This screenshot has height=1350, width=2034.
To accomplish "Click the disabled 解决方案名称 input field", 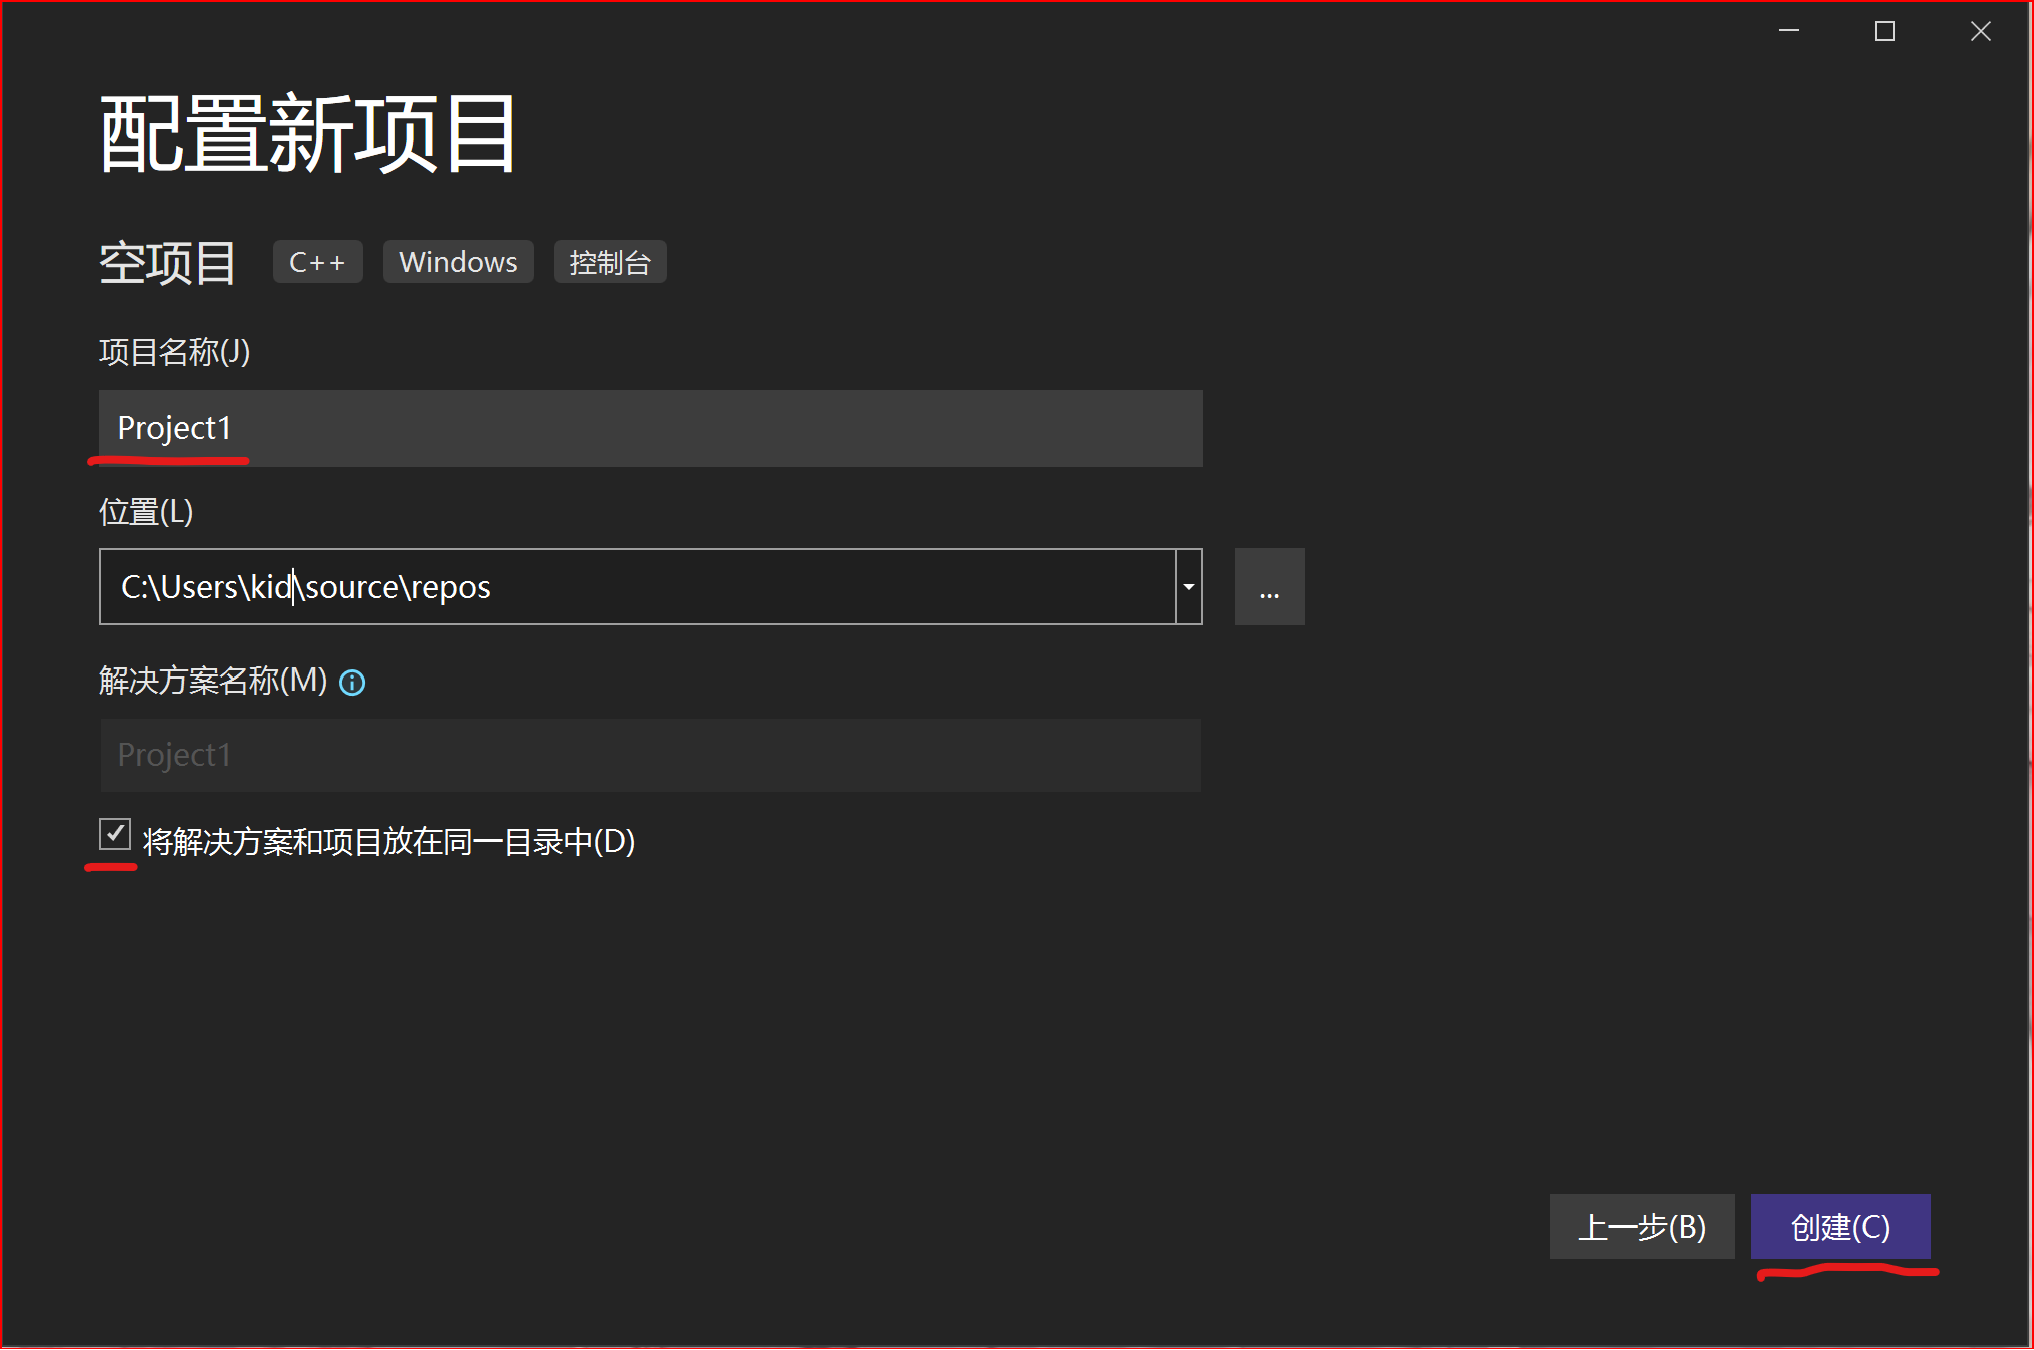I will tap(651, 755).
